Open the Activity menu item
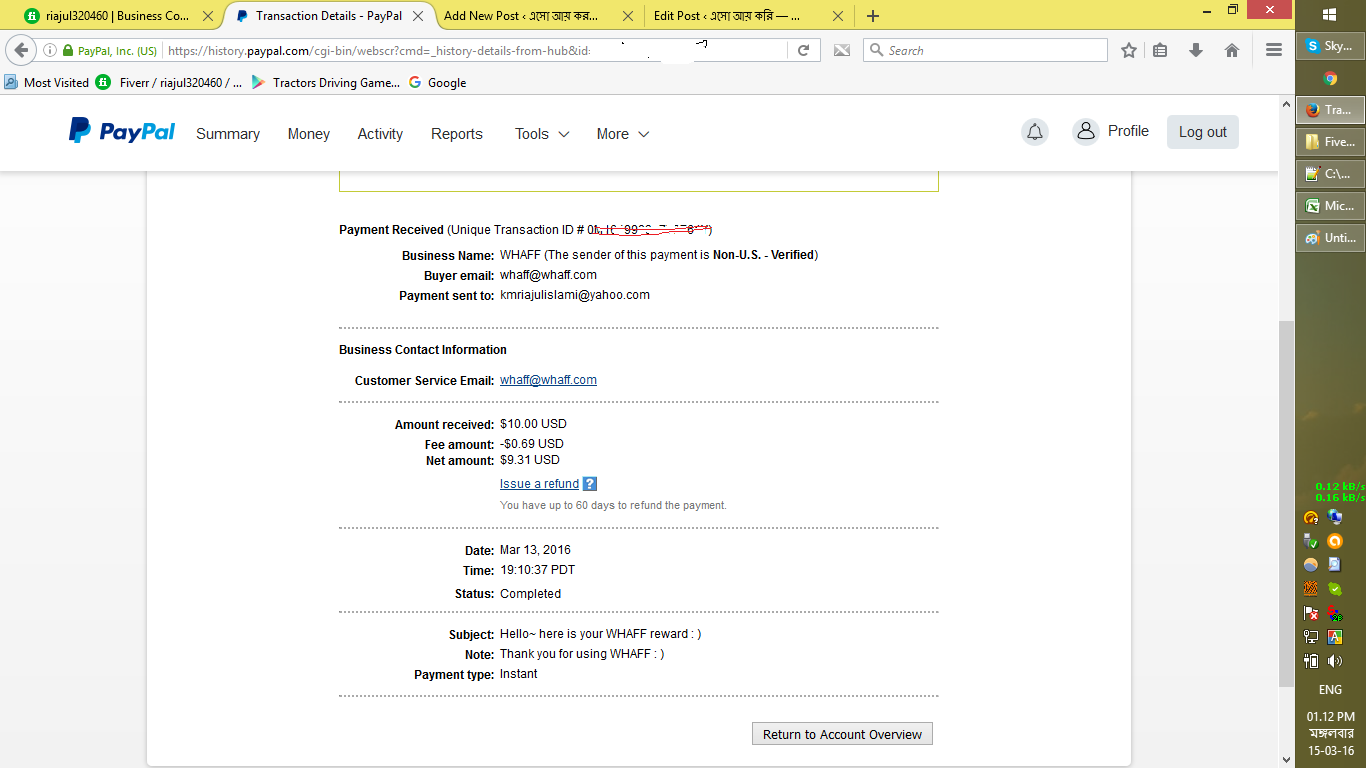This screenshot has height=768, width=1366. [380, 134]
